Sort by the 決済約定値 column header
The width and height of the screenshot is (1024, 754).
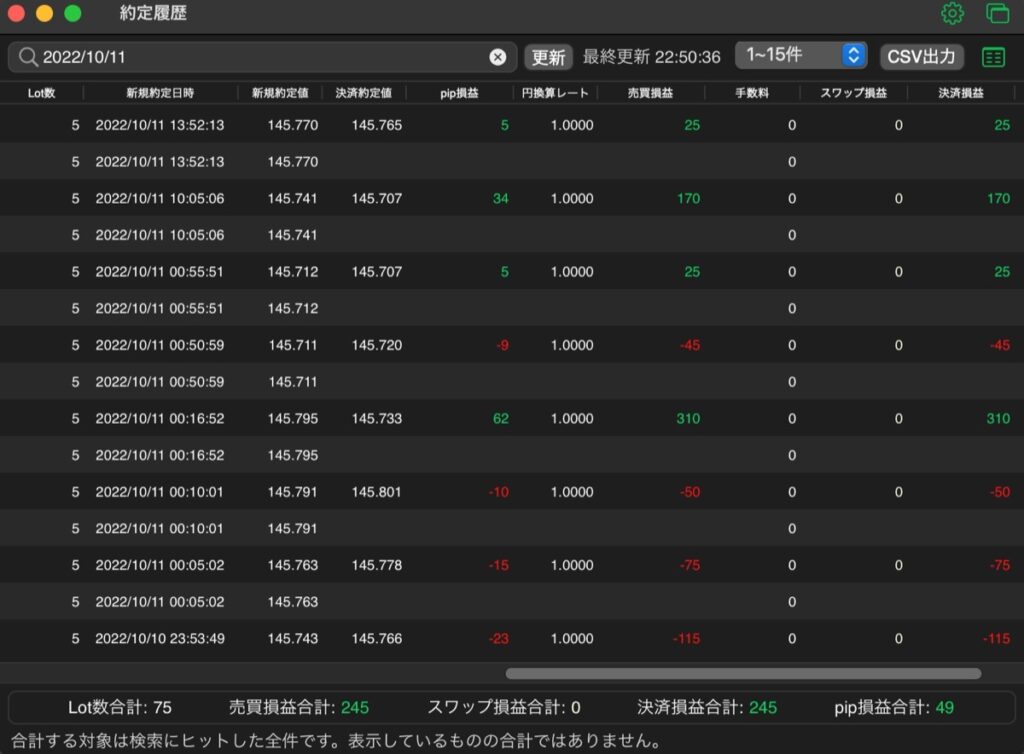click(364, 93)
